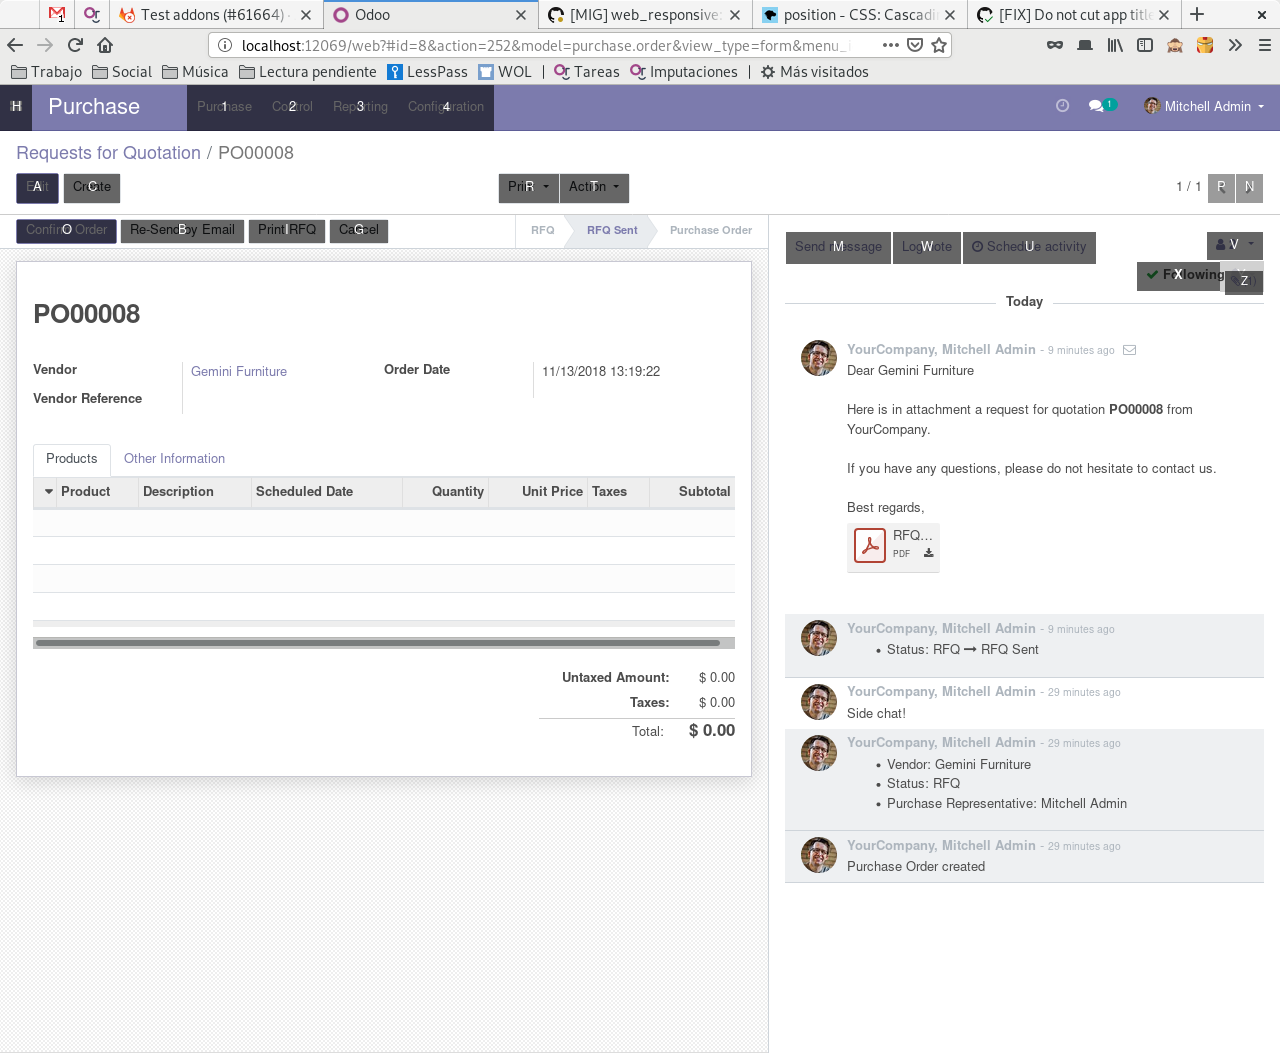The width and height of the screenshot is (1280, 1053).
Task: Click the horizontal scrollbar under the product lines
Action: point(384,642)
